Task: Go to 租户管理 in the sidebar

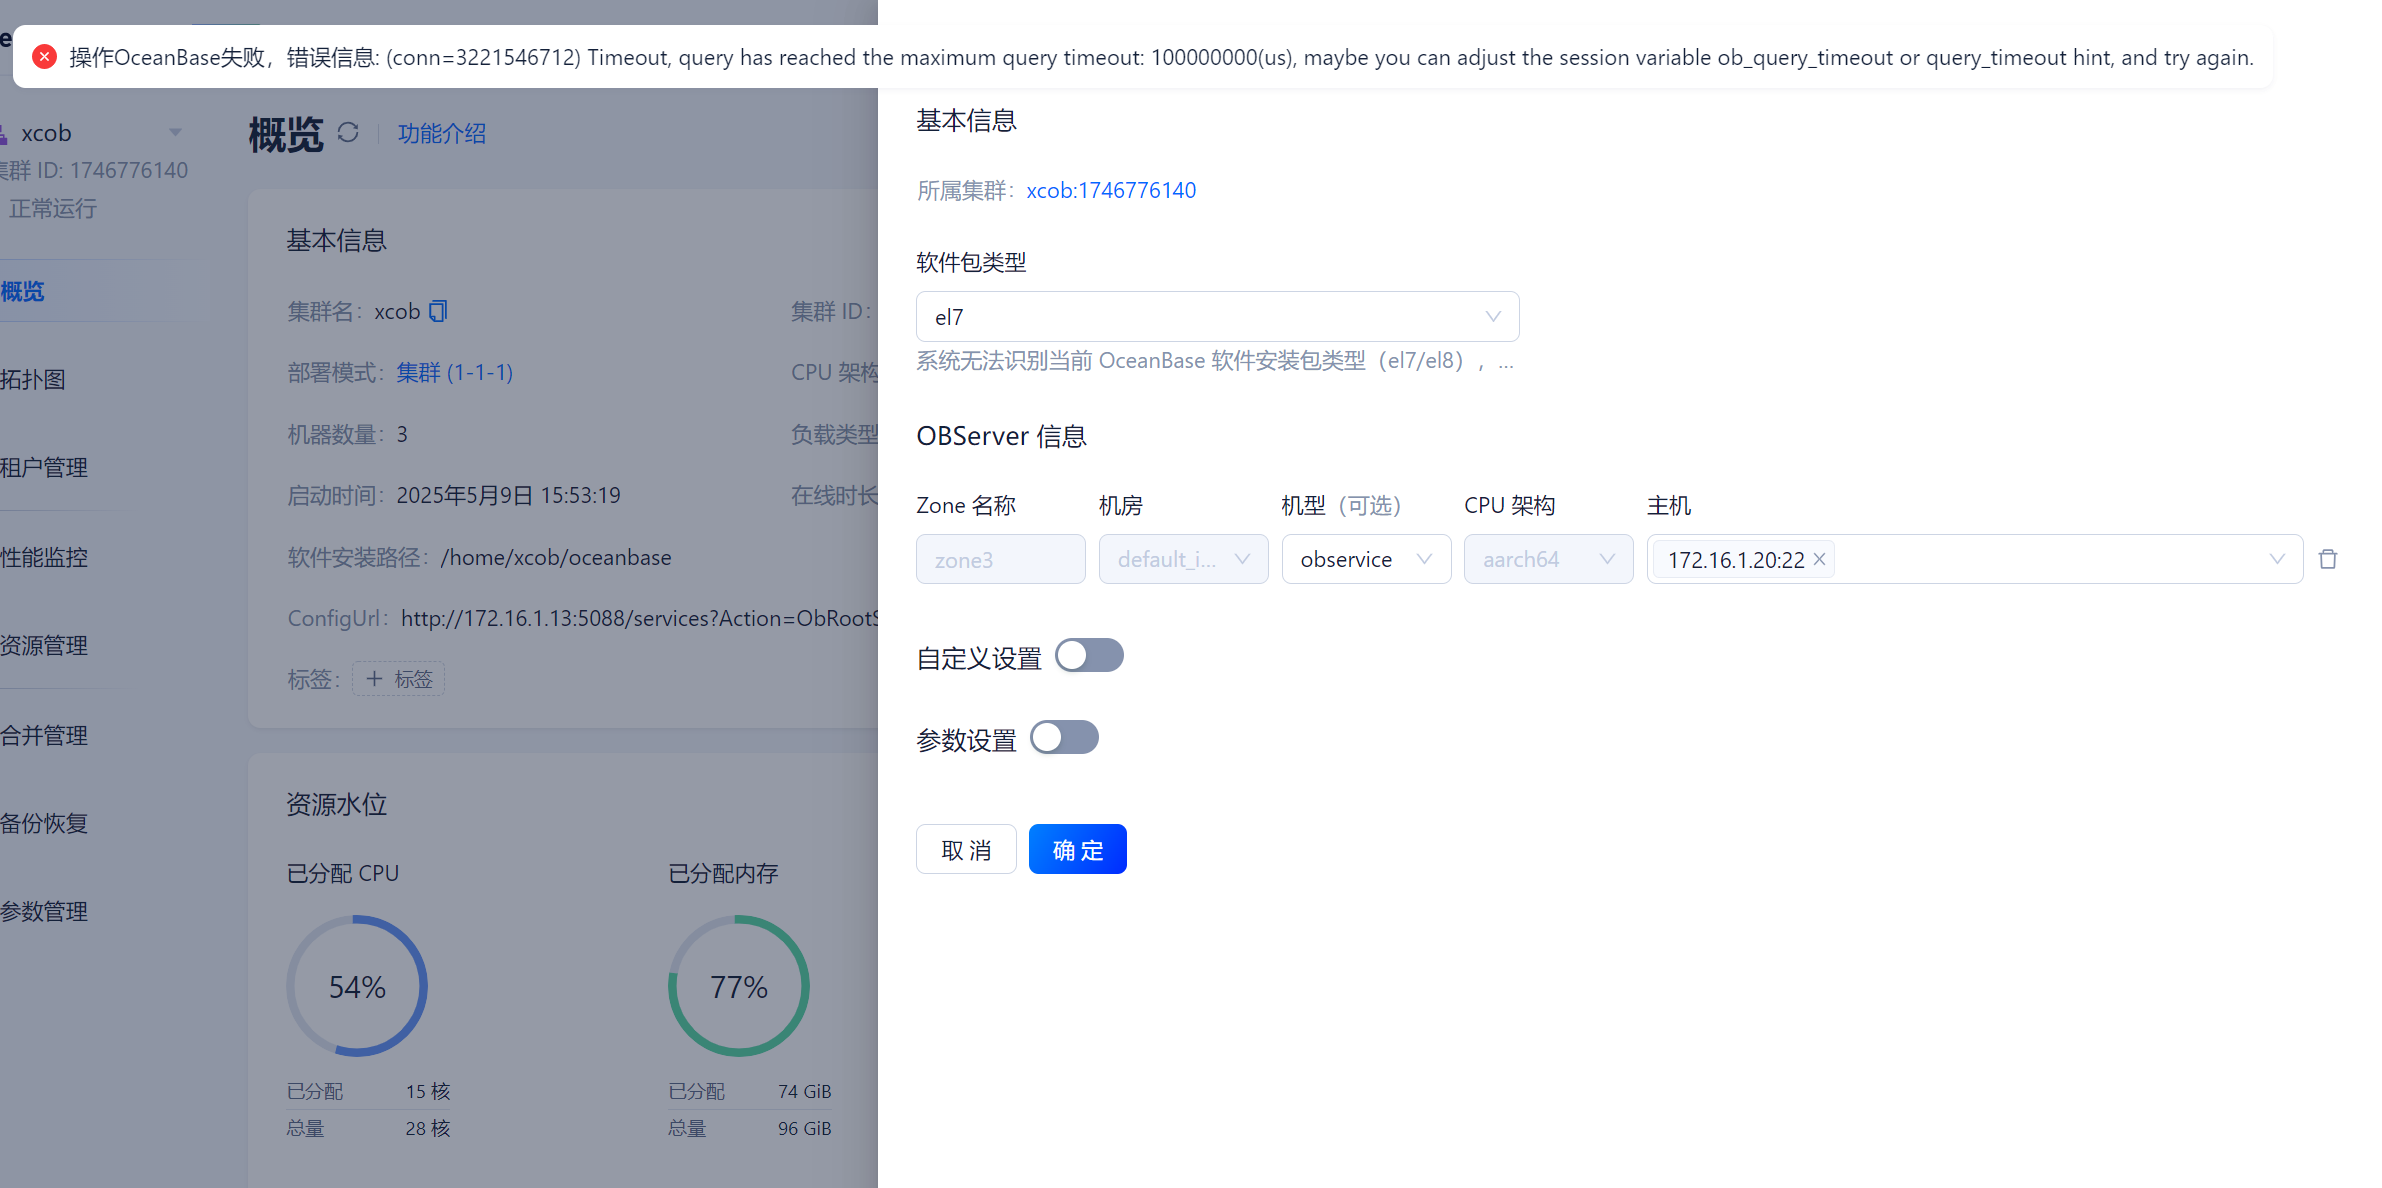Action: (x=44, y=467)
